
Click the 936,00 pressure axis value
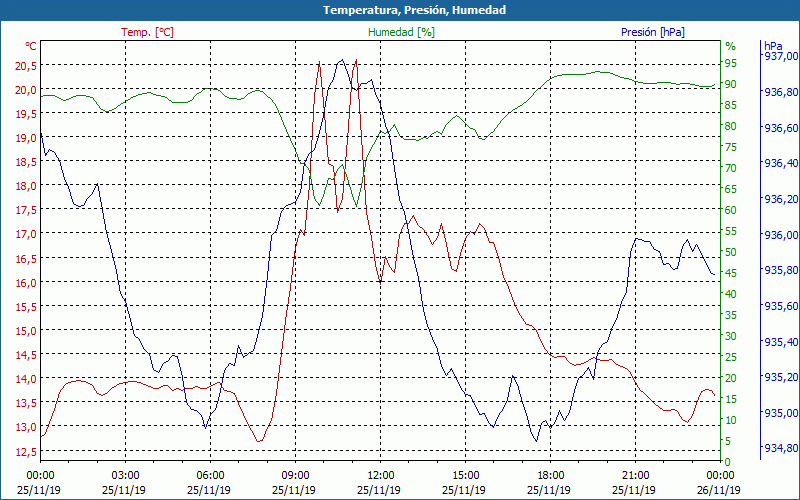point(781,235)
